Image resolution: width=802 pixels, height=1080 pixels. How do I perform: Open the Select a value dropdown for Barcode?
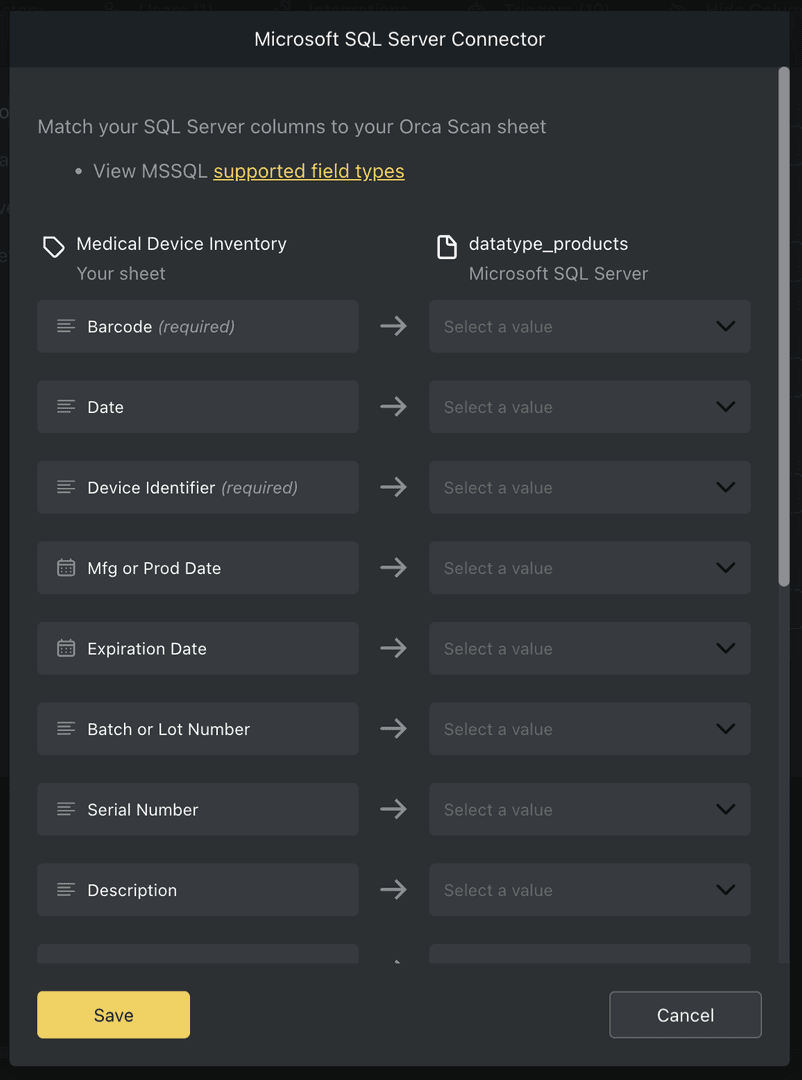point(590,326)
